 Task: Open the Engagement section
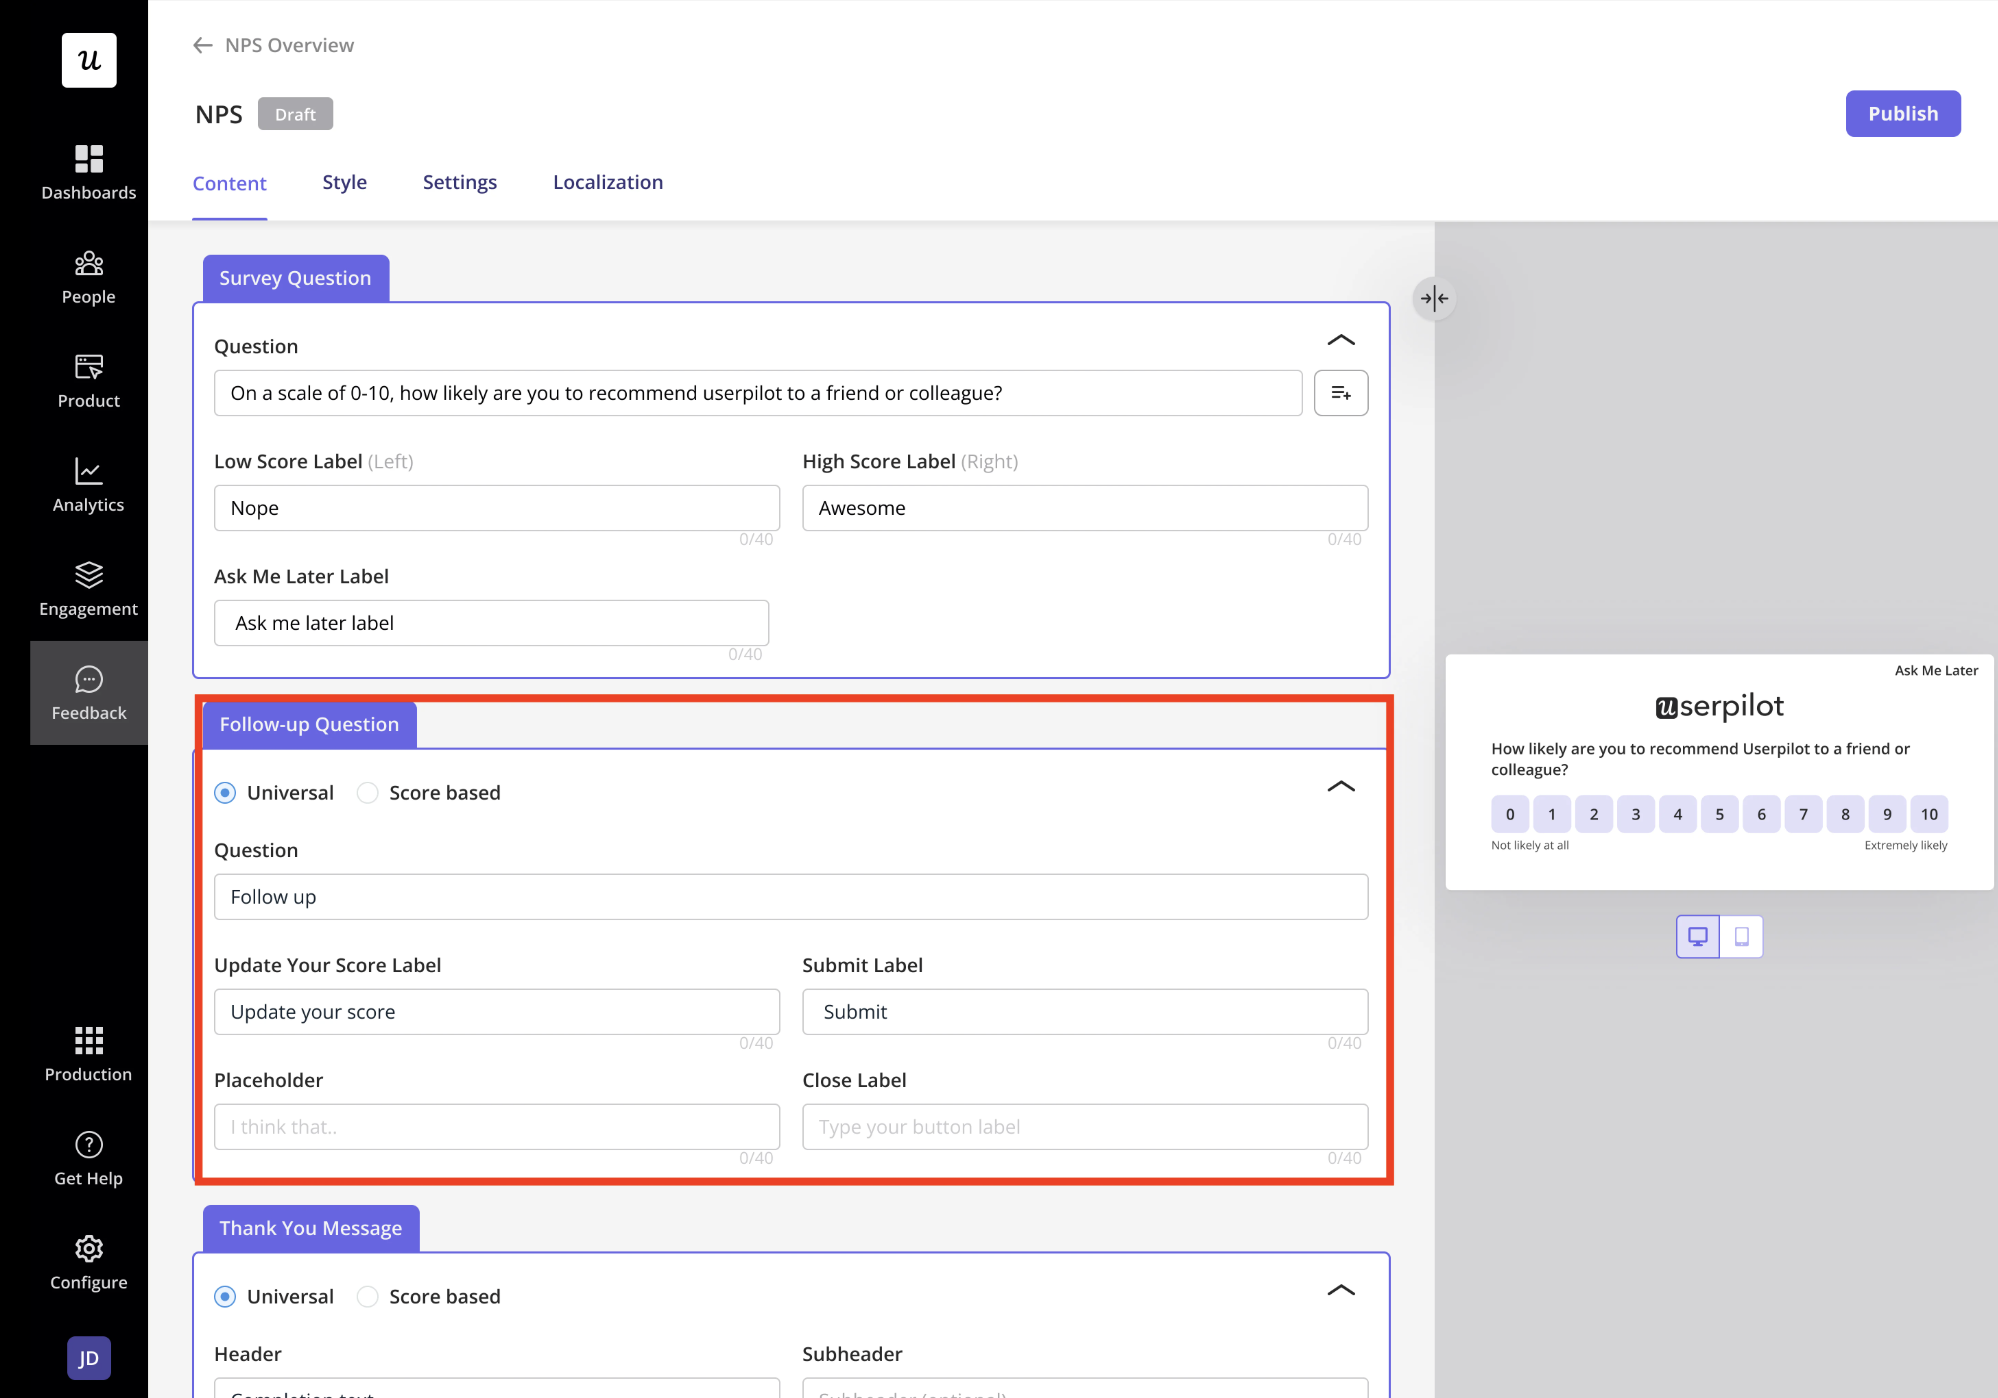[89, 589]
